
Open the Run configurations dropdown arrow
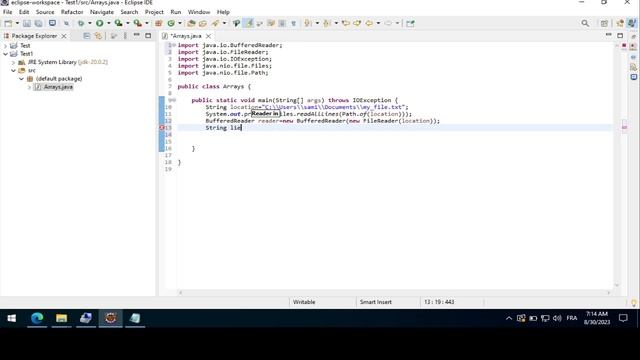tap(109, 23)
